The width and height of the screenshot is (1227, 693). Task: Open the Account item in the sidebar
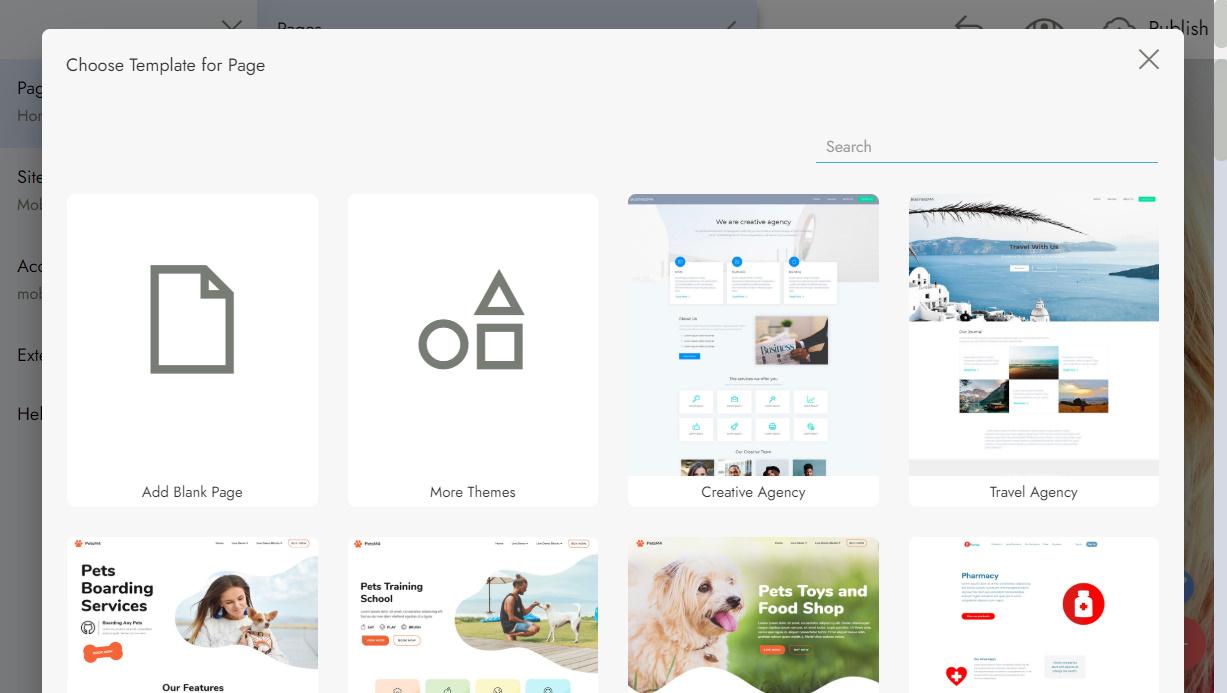click(x=29, y=267)
